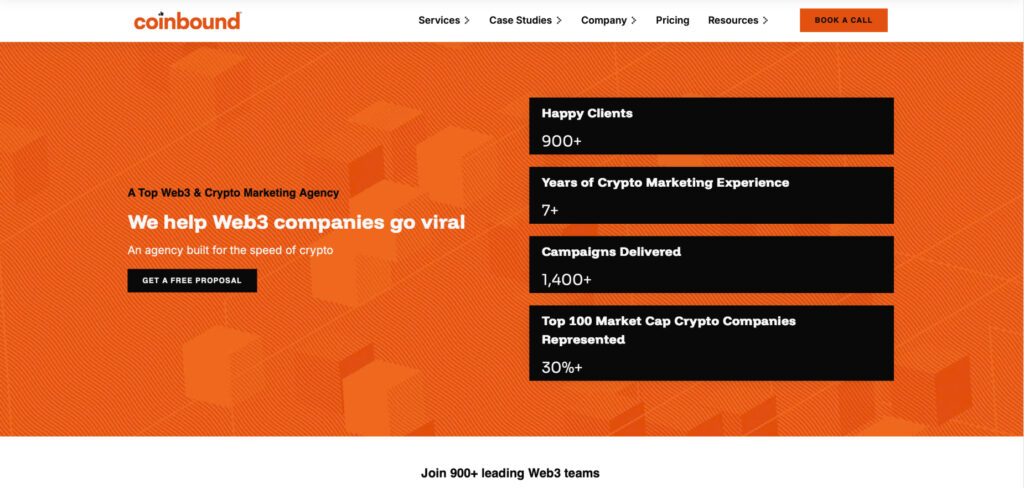
Task: Click the "Join 900+ leading Web3 teams" heading
Action: point(510,472)
